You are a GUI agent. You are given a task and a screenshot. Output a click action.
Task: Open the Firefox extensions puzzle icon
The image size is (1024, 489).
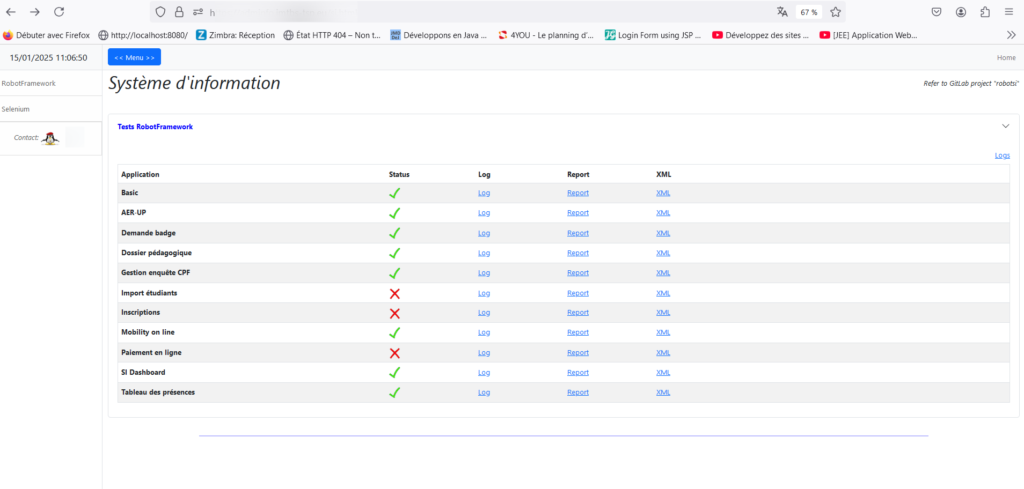(985, 12)
